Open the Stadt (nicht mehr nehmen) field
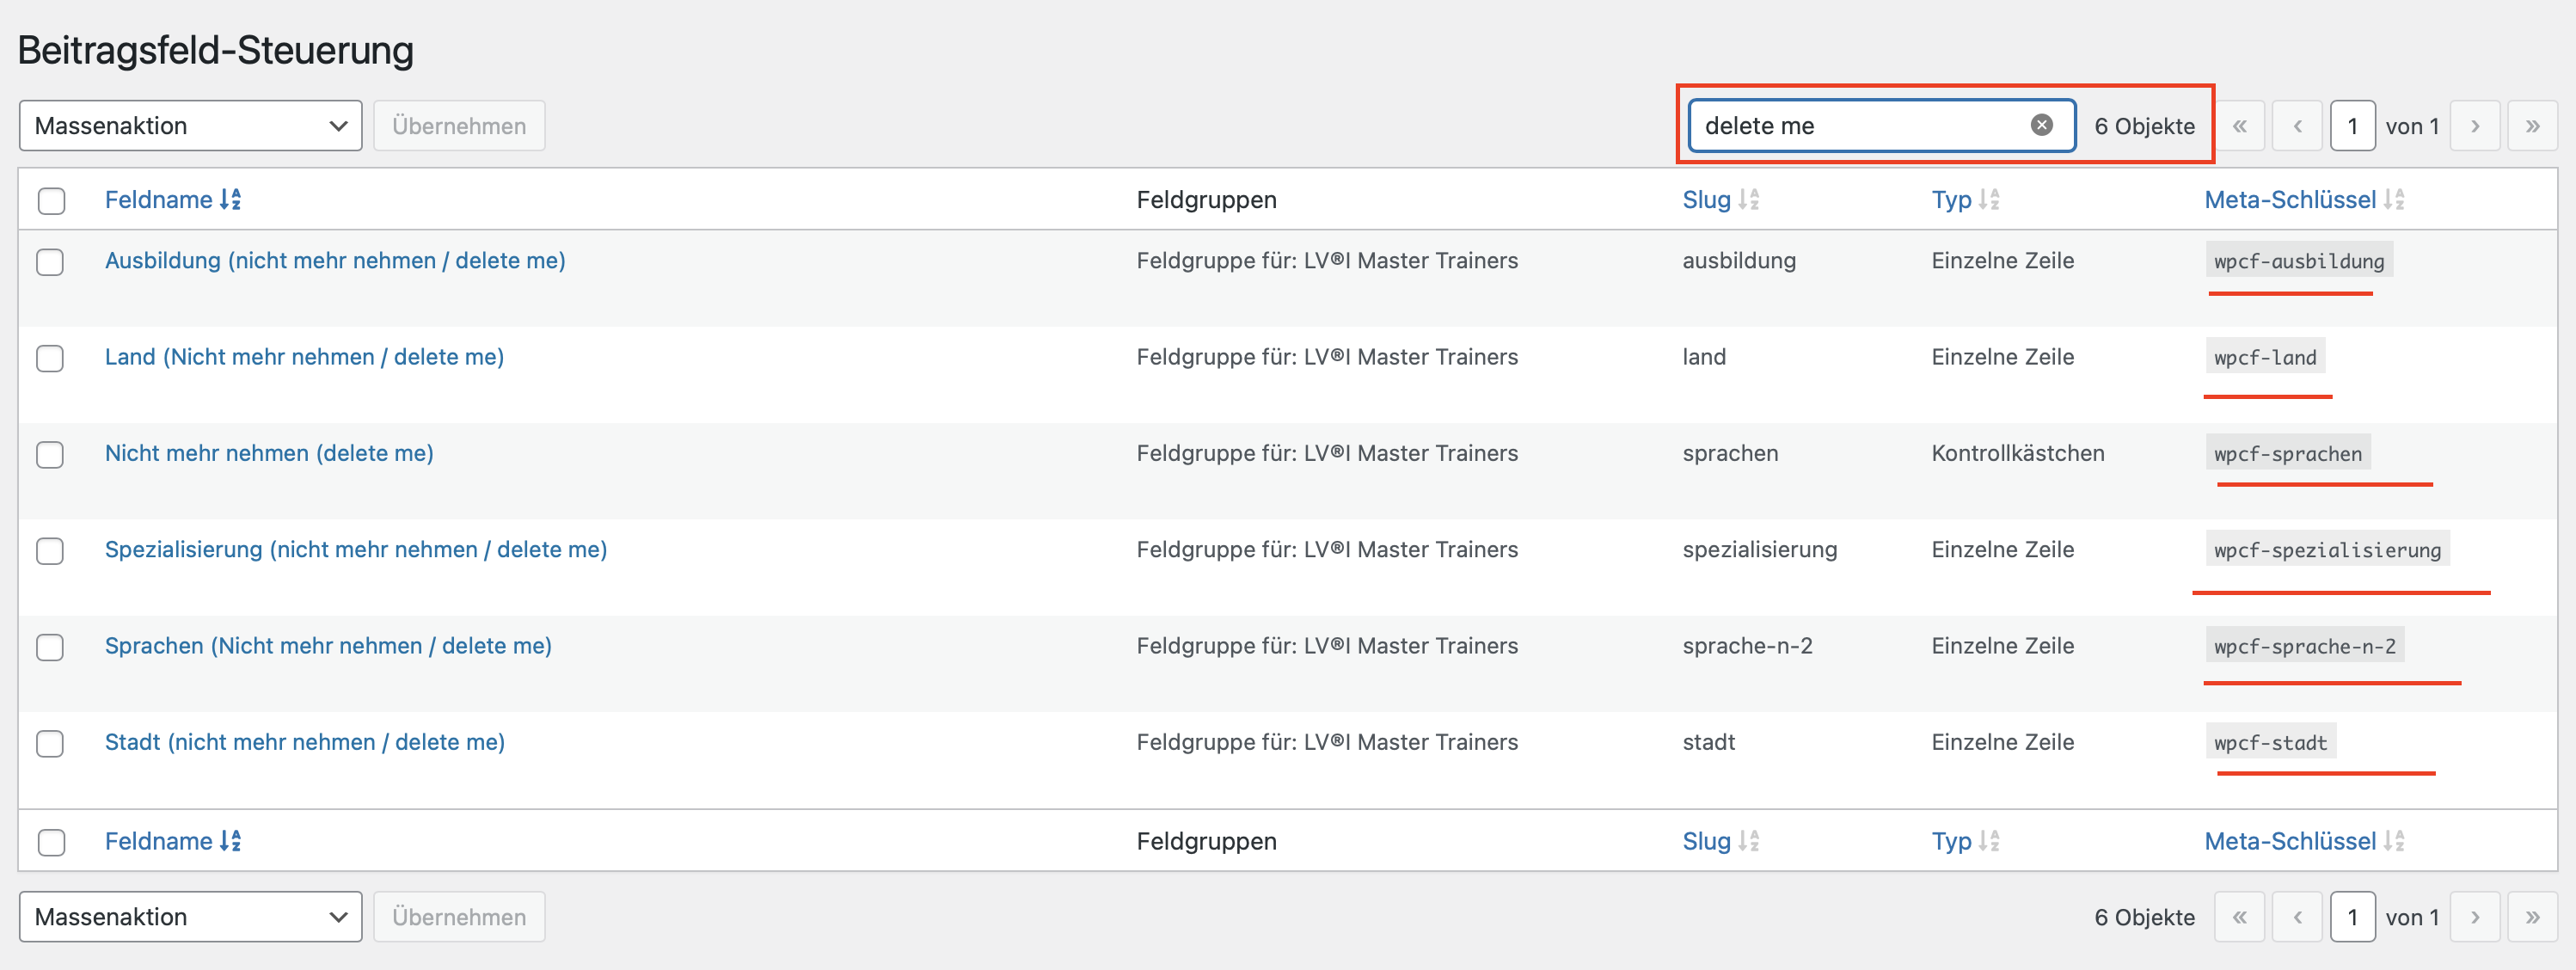Image resolution: width=2576 pixels, height=970 pixels. pyautogui.click(x=305, y=742)
